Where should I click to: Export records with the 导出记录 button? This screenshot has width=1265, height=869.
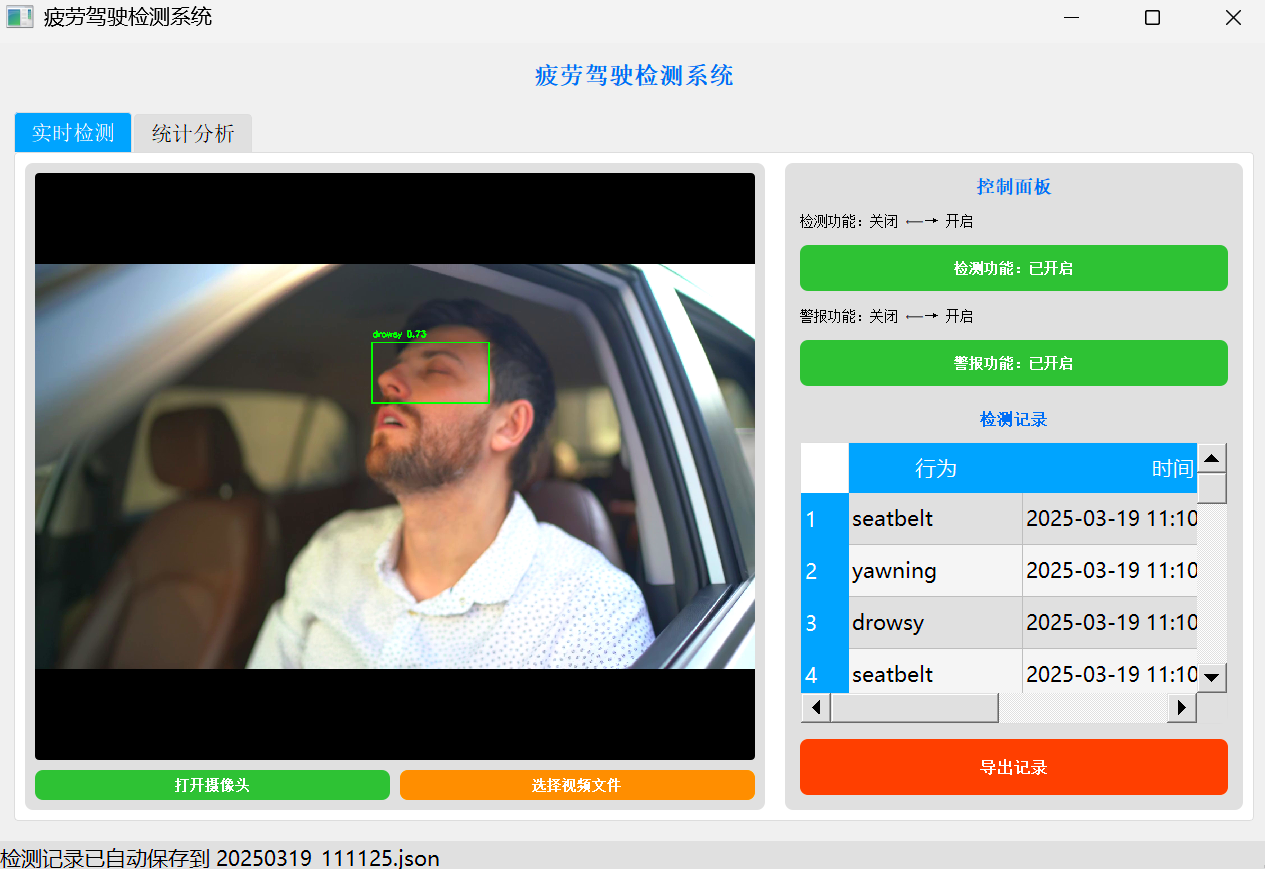(1013, 767)
